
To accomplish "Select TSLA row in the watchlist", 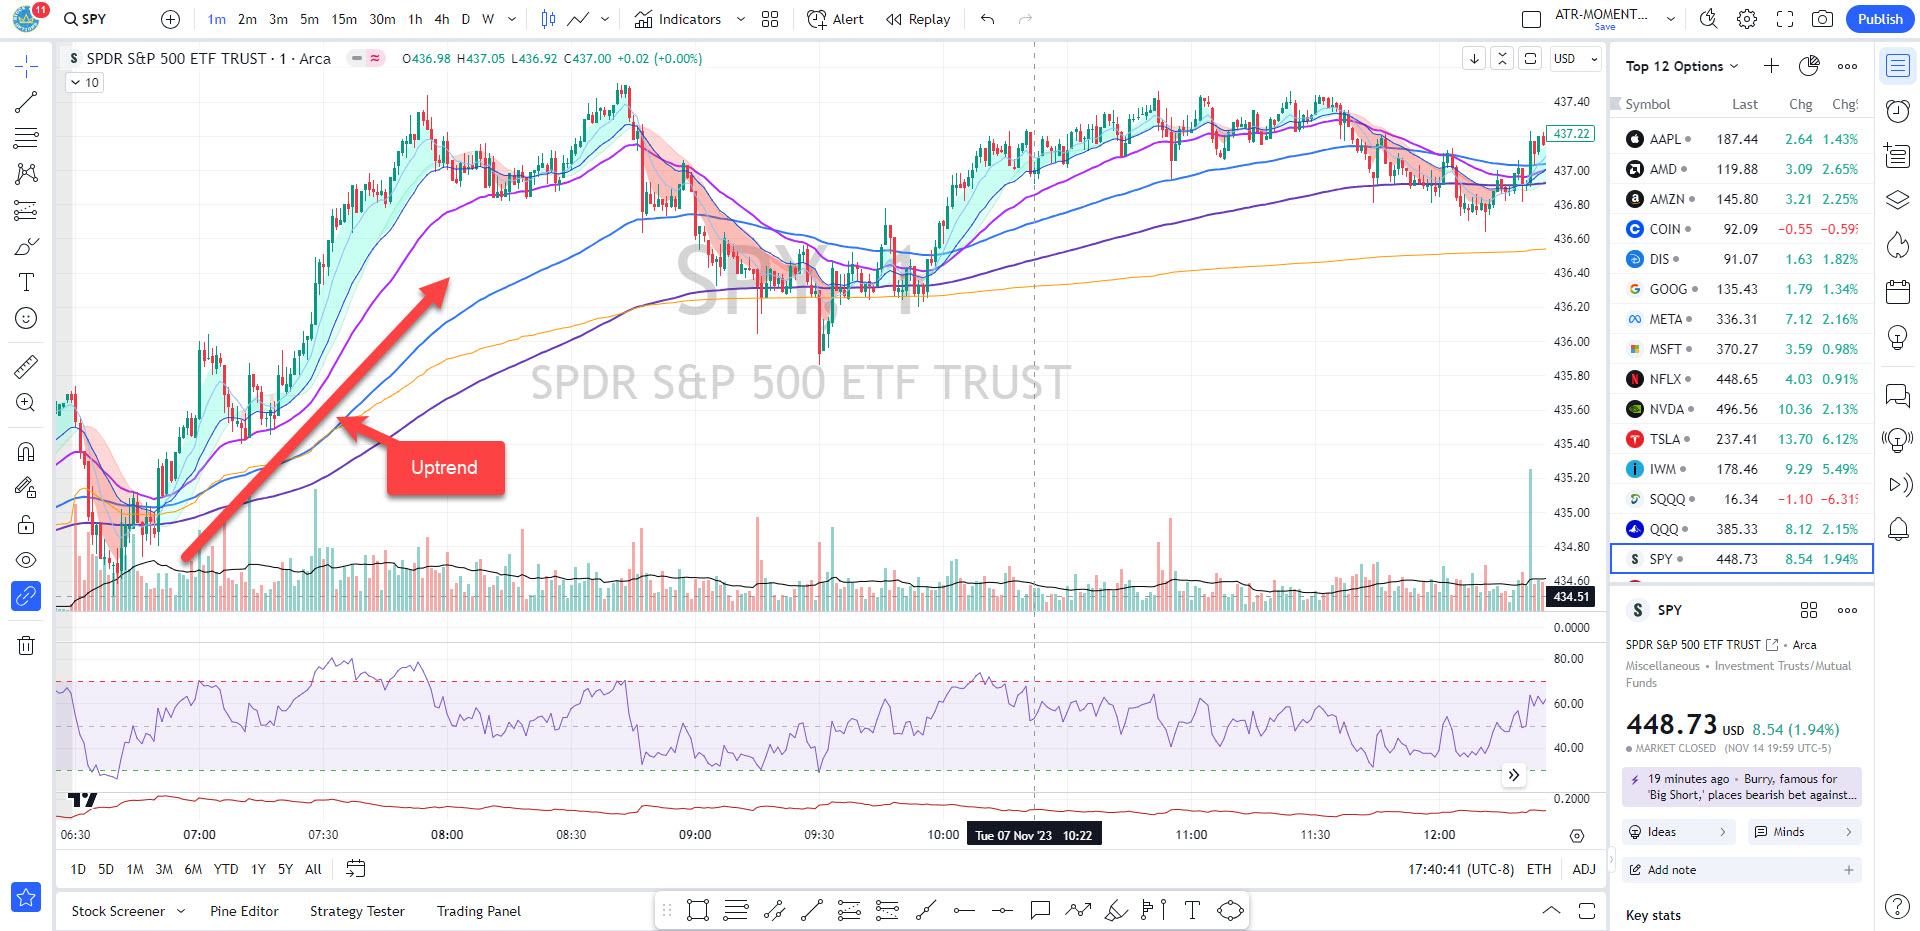I will pos(1740,439).
